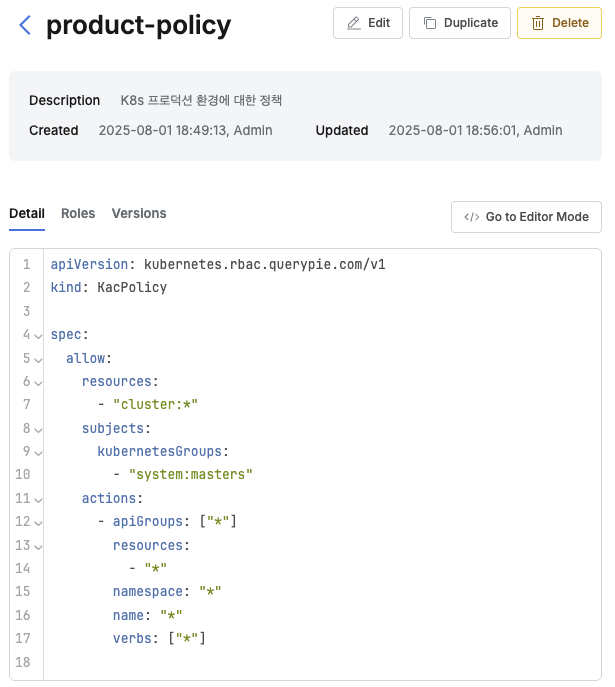Click the "system:masters" group value
This screenshot has width=615, height=687.
191,474
